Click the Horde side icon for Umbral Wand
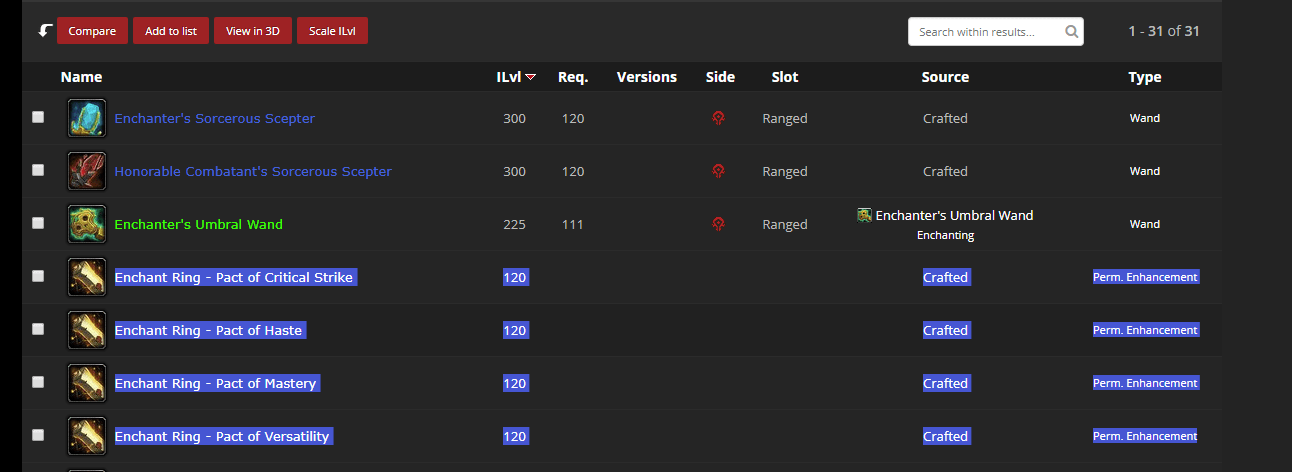Viewport: 1292px width, 472px height. pos(718,224)
